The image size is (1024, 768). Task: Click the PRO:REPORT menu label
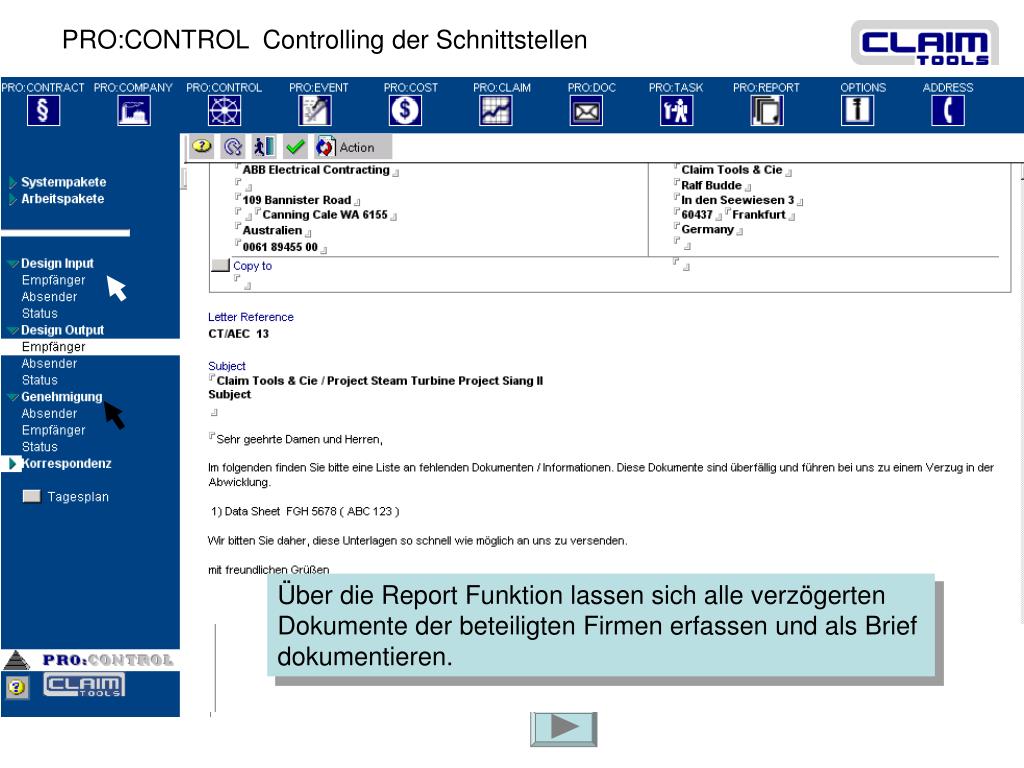pos(766,88)
